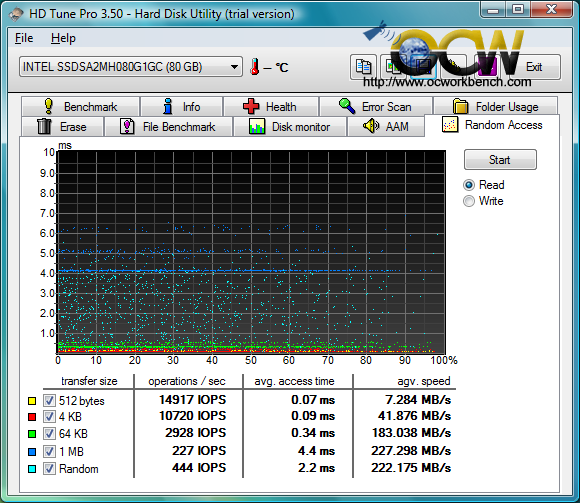The width and height of the screenshot is (580, 503).
Task: Open the Benchmark tab via its lightbulb icon
Action: pyautogui.click(x=48, y=107)
